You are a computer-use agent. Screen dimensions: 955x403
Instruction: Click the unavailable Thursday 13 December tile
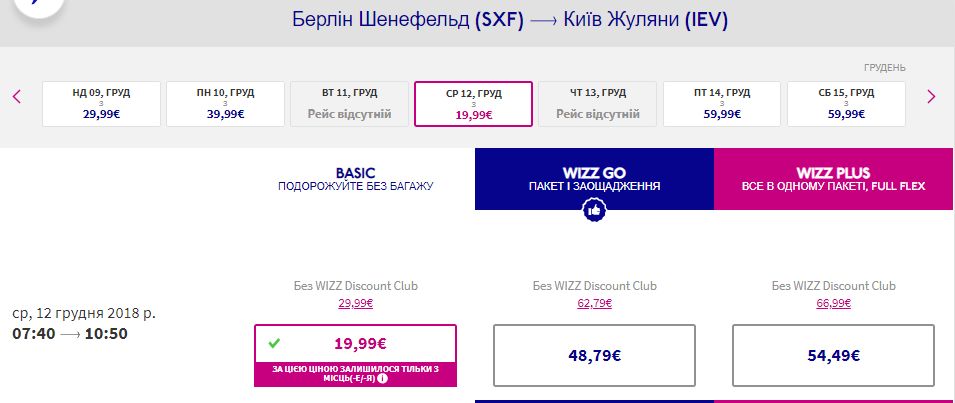click(598, 104)
